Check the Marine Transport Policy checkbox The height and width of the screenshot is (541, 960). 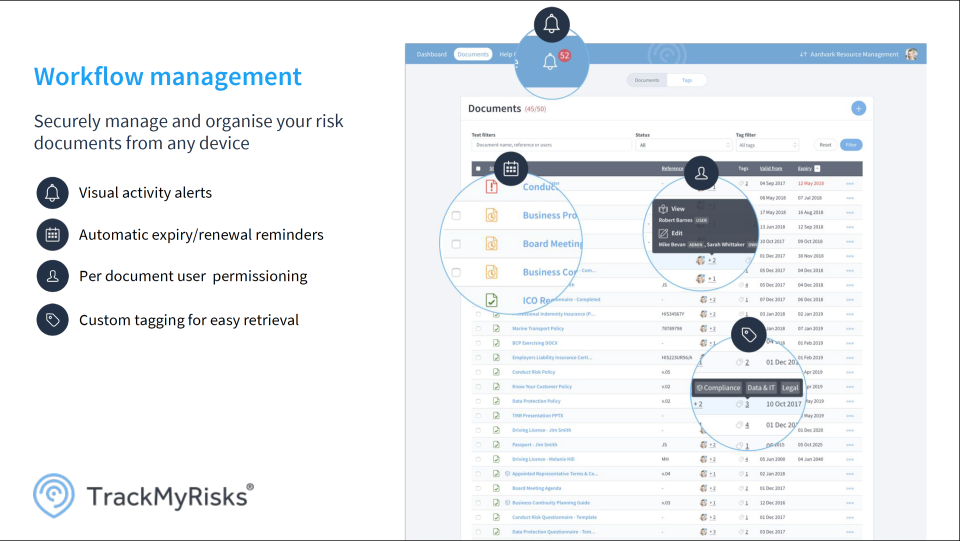478,329
